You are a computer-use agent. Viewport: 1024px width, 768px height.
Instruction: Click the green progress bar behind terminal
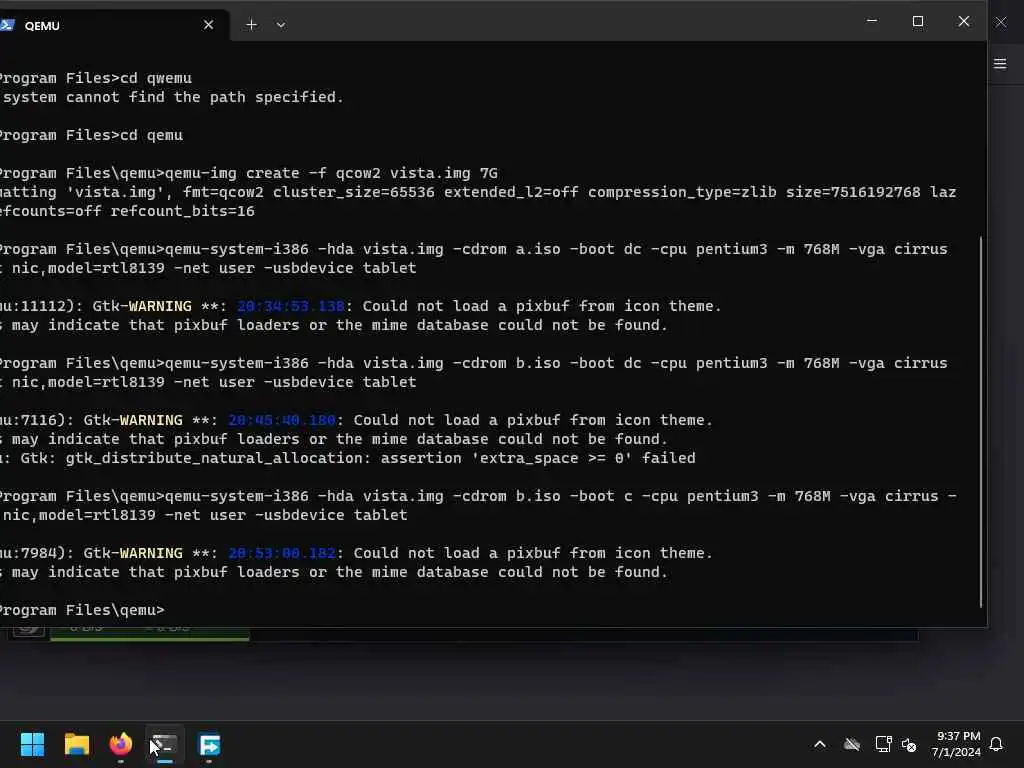click(x=150, y=633)
